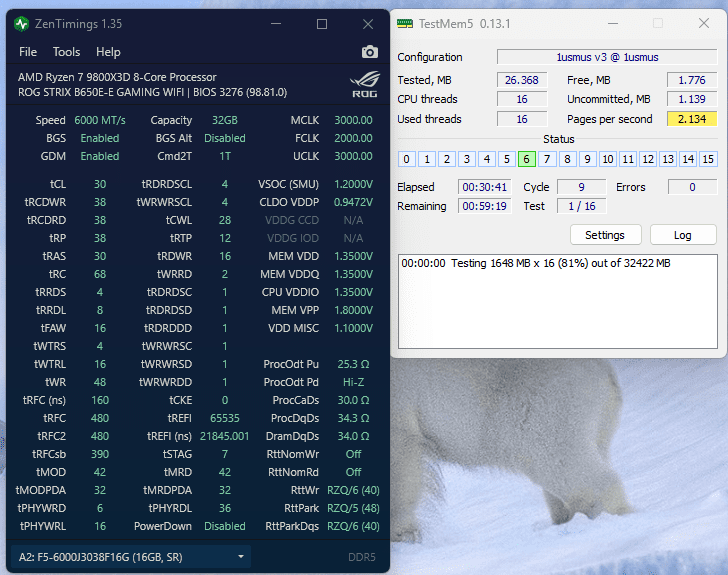Image resolution: width=728 pixels, height=575 pixels.
Task: Click the Tested MB value 26.368
Action: [522, 80]
